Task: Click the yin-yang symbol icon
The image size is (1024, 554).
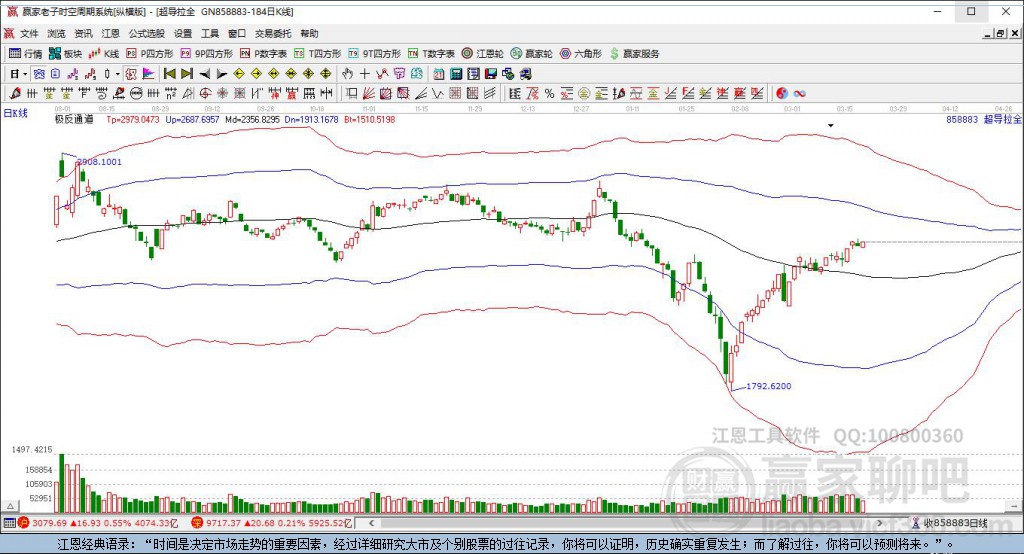Action: point(782,94)
